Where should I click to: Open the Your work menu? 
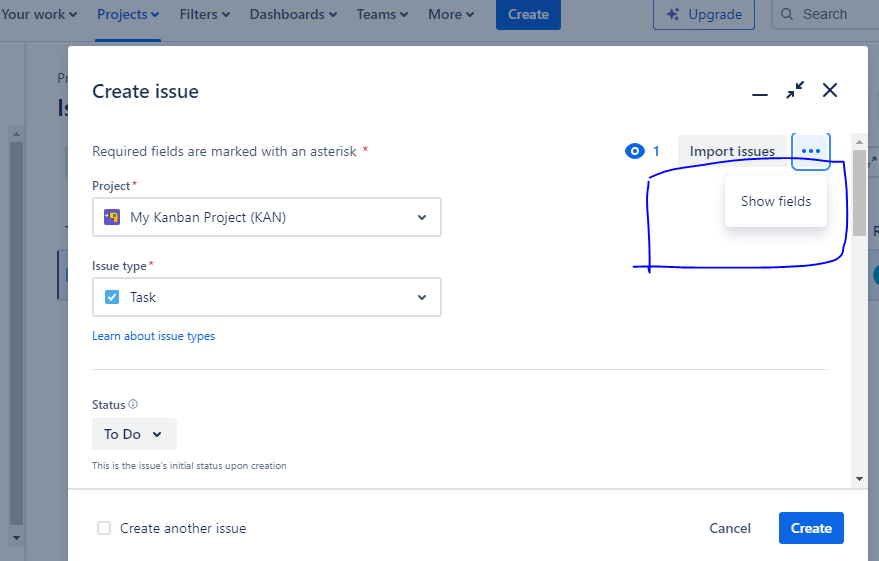tap(39, 14)
